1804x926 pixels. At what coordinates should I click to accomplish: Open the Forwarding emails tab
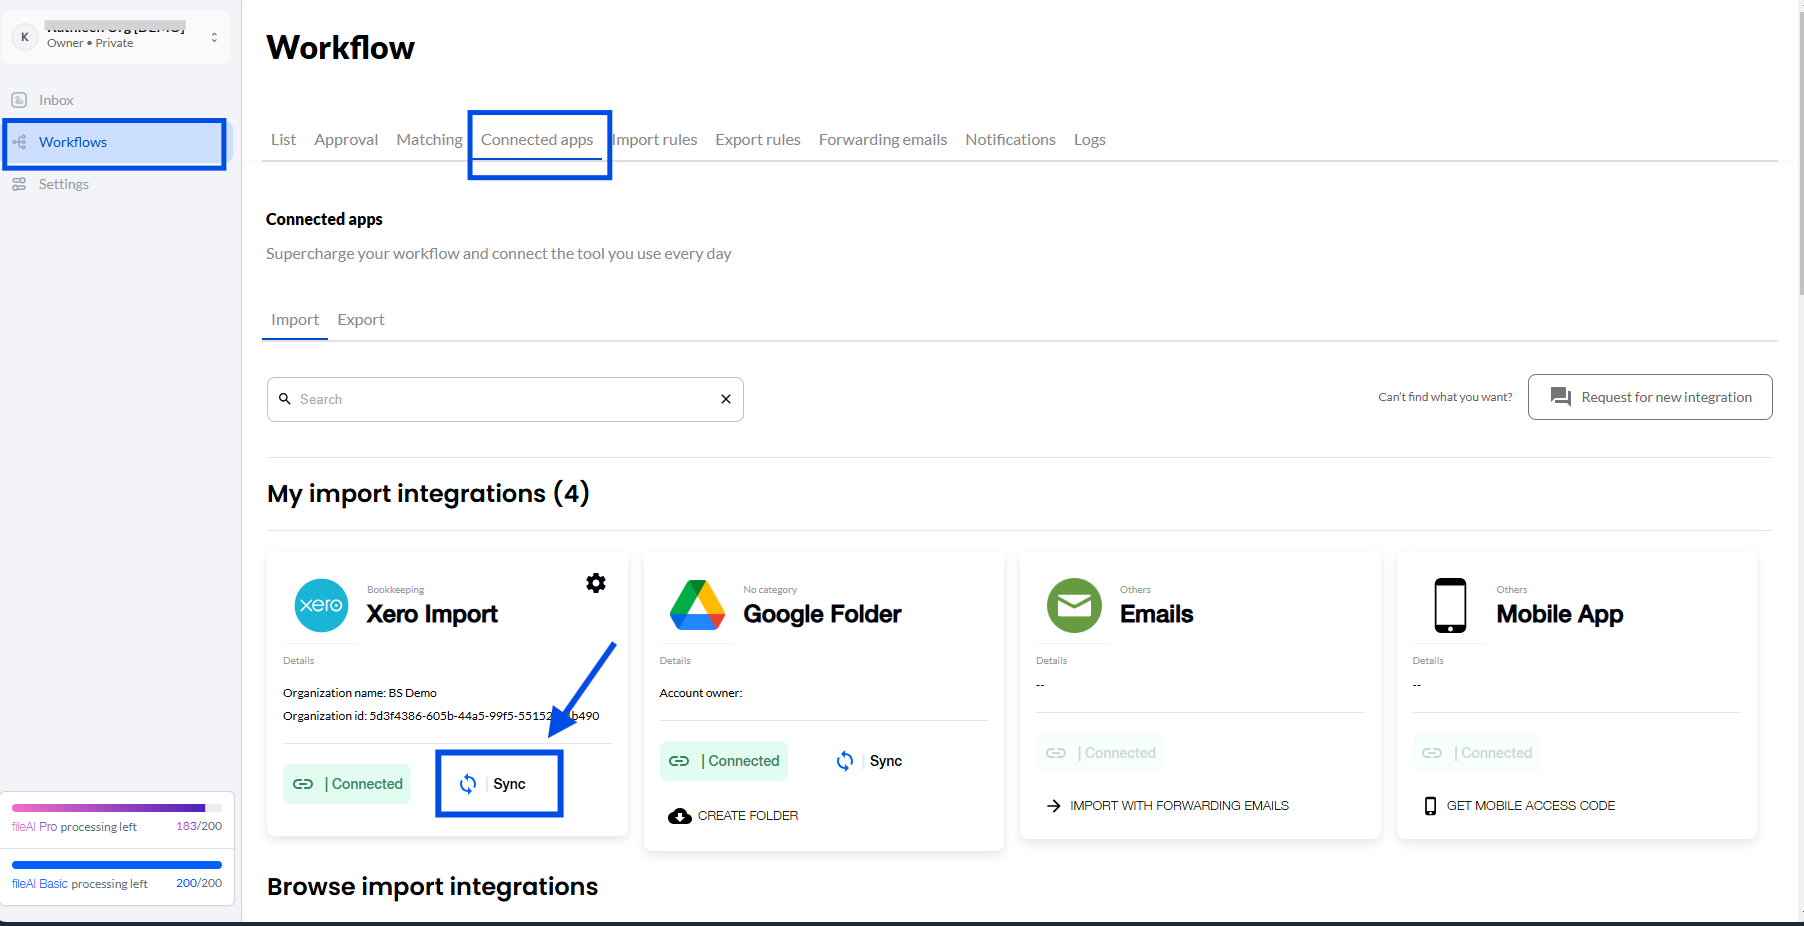coord(883,140)
